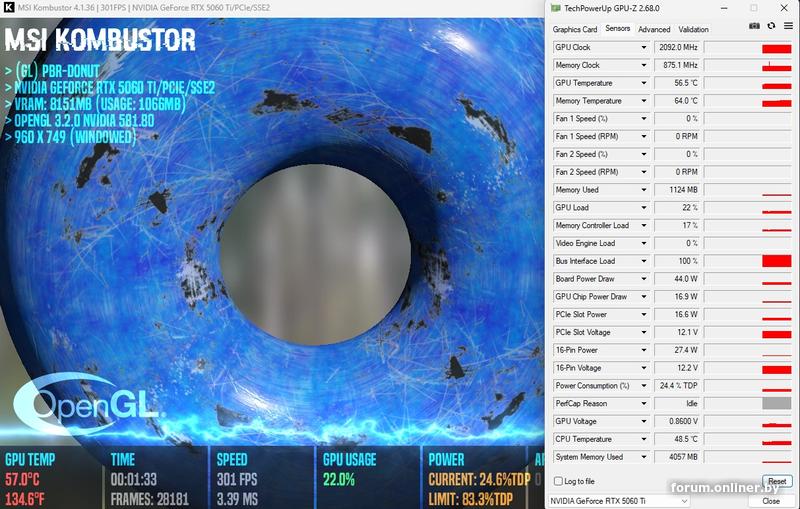Open the Video Engine Load dropdown
This screenshot has width=800, height=509.
coord(643,243)
